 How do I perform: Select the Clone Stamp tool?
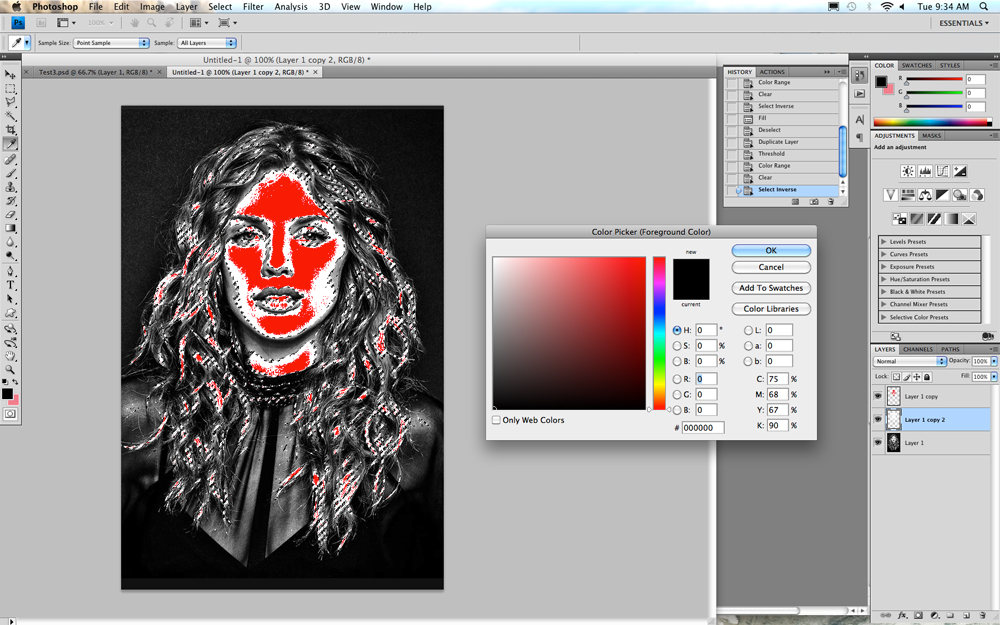tap(10, 188)
